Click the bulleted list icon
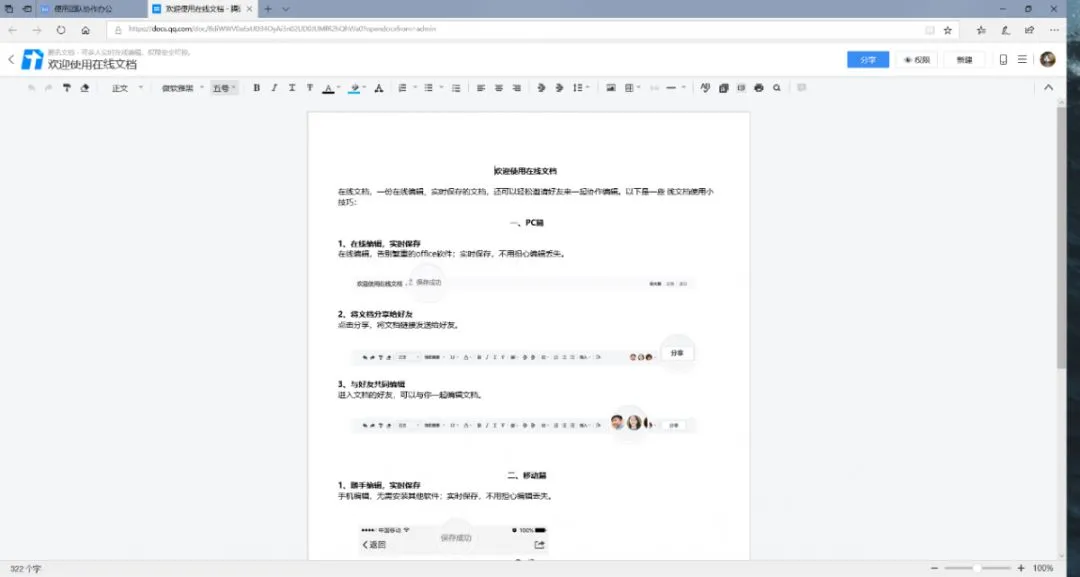The width and height of the screenshot is (1080, 577). point(428,88)
